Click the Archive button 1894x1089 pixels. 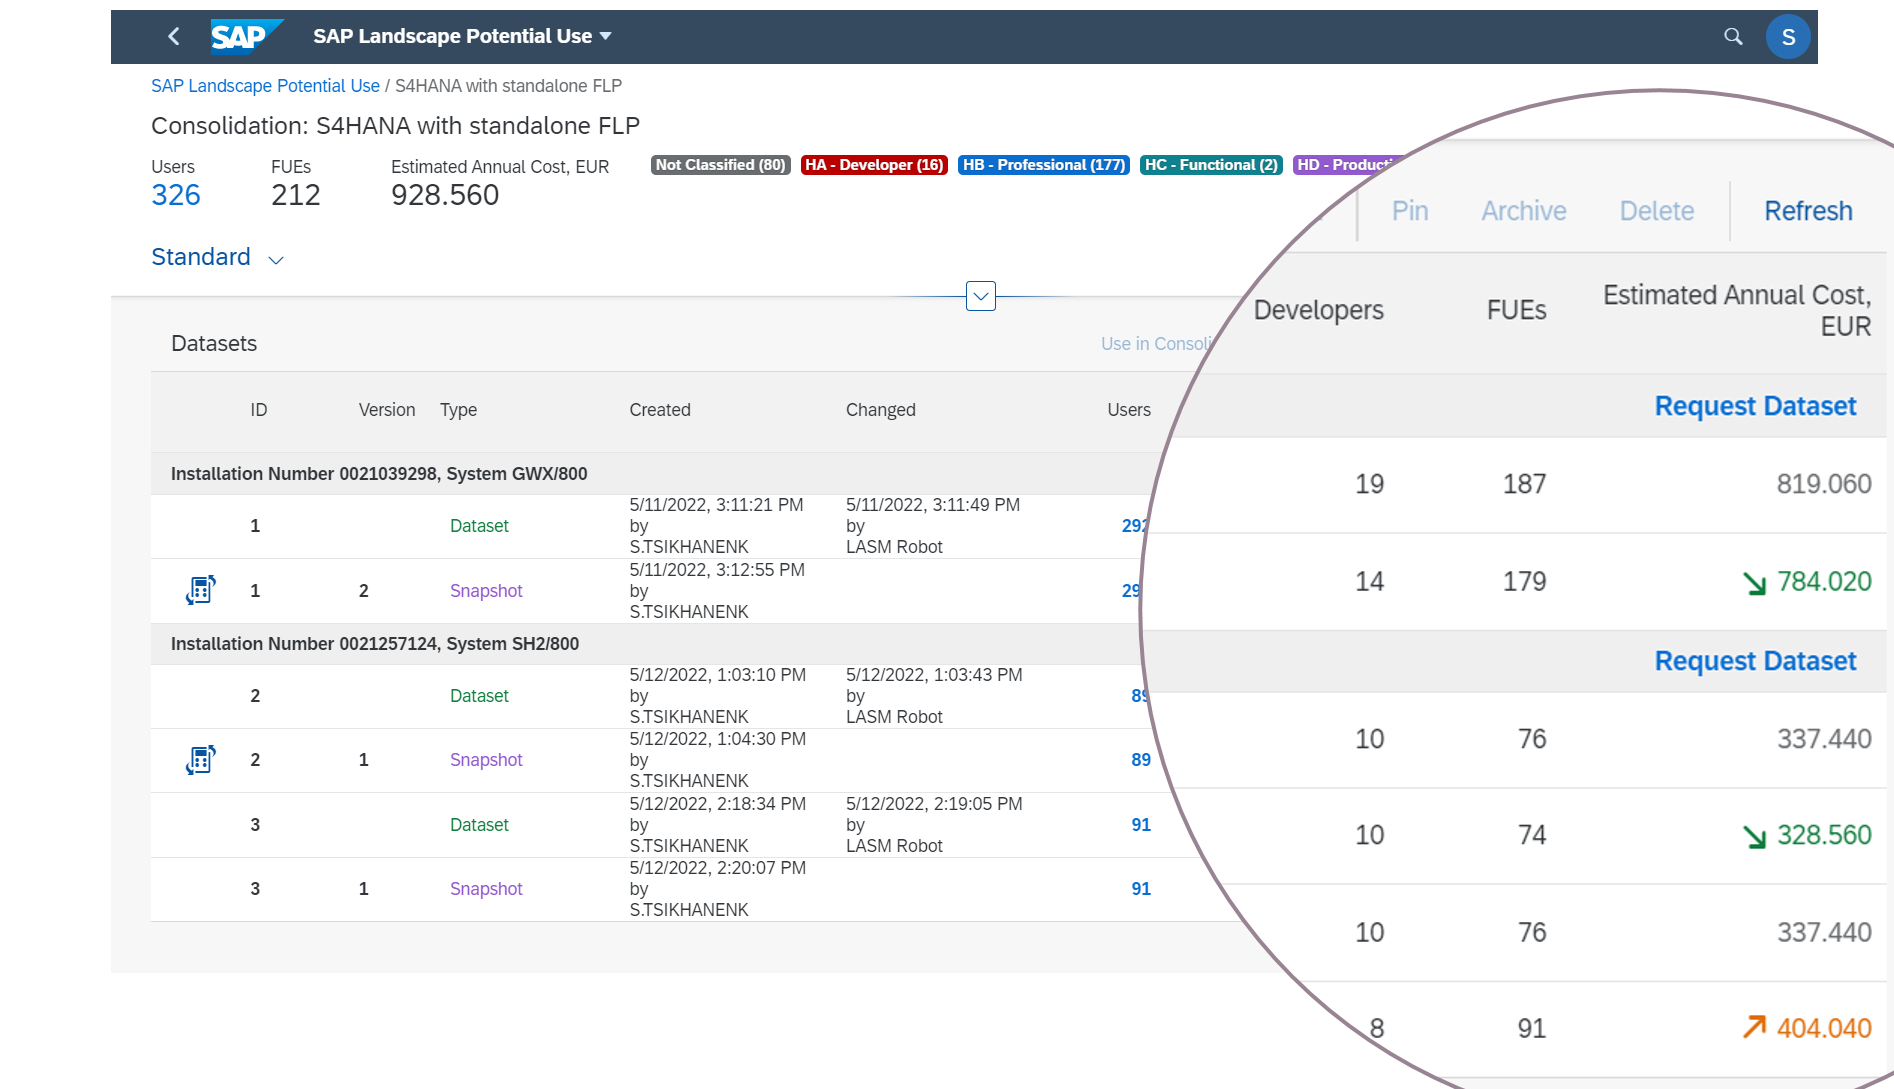point(1524,211)
